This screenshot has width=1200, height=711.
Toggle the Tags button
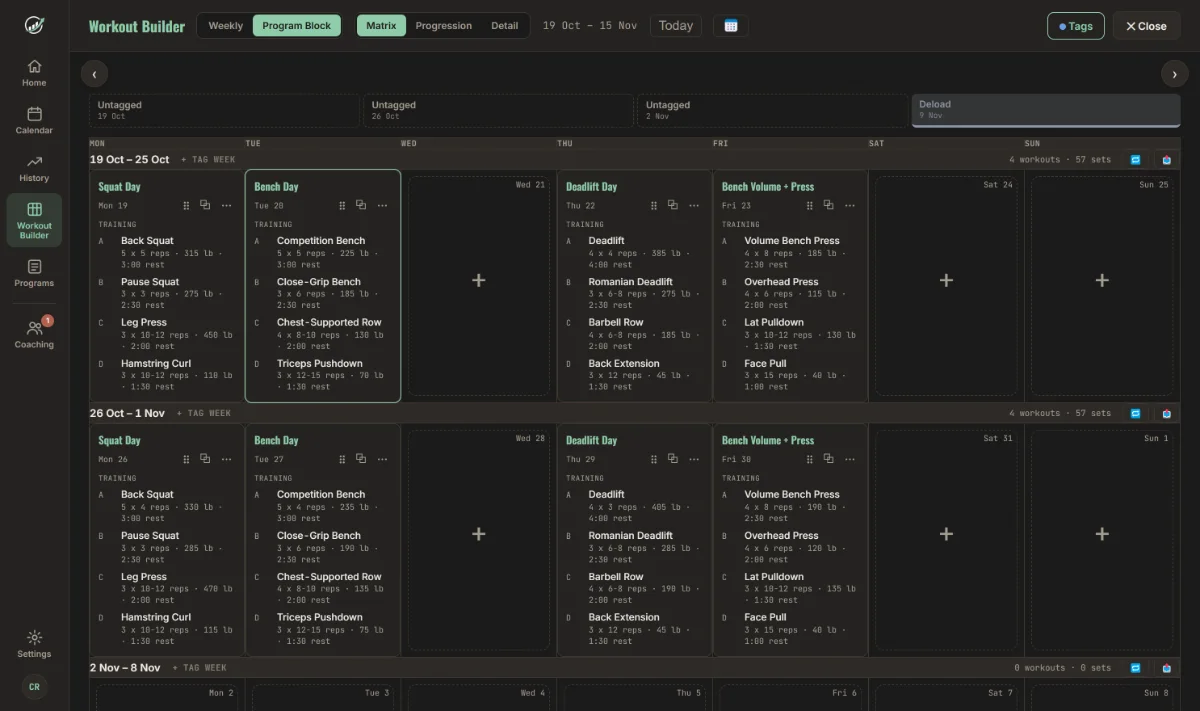[1076, 26]
